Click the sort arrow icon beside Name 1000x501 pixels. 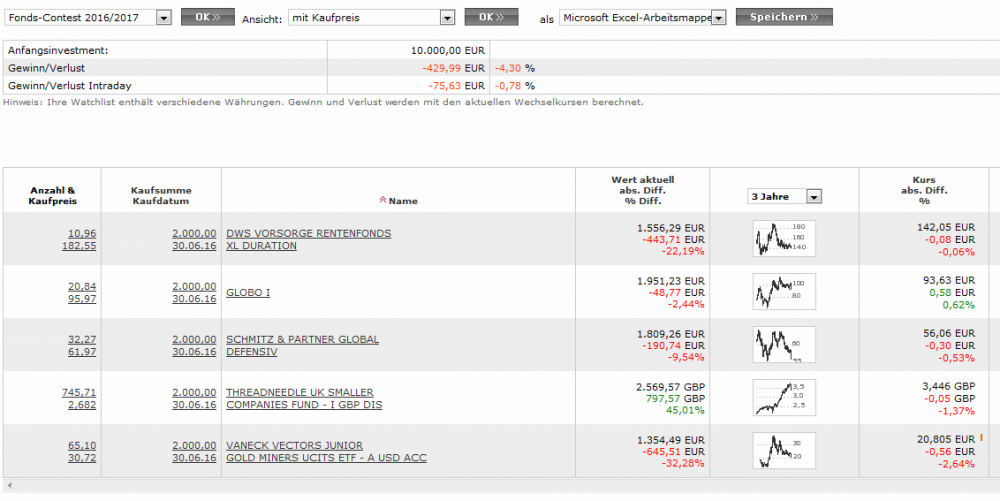click(x=382, y=201)
